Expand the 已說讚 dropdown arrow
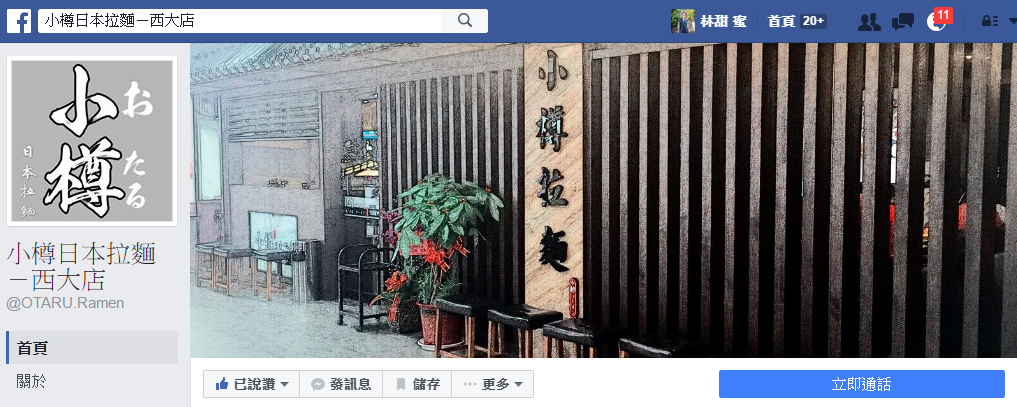The width and height of the screenshot is (1017, 407). 285,384
